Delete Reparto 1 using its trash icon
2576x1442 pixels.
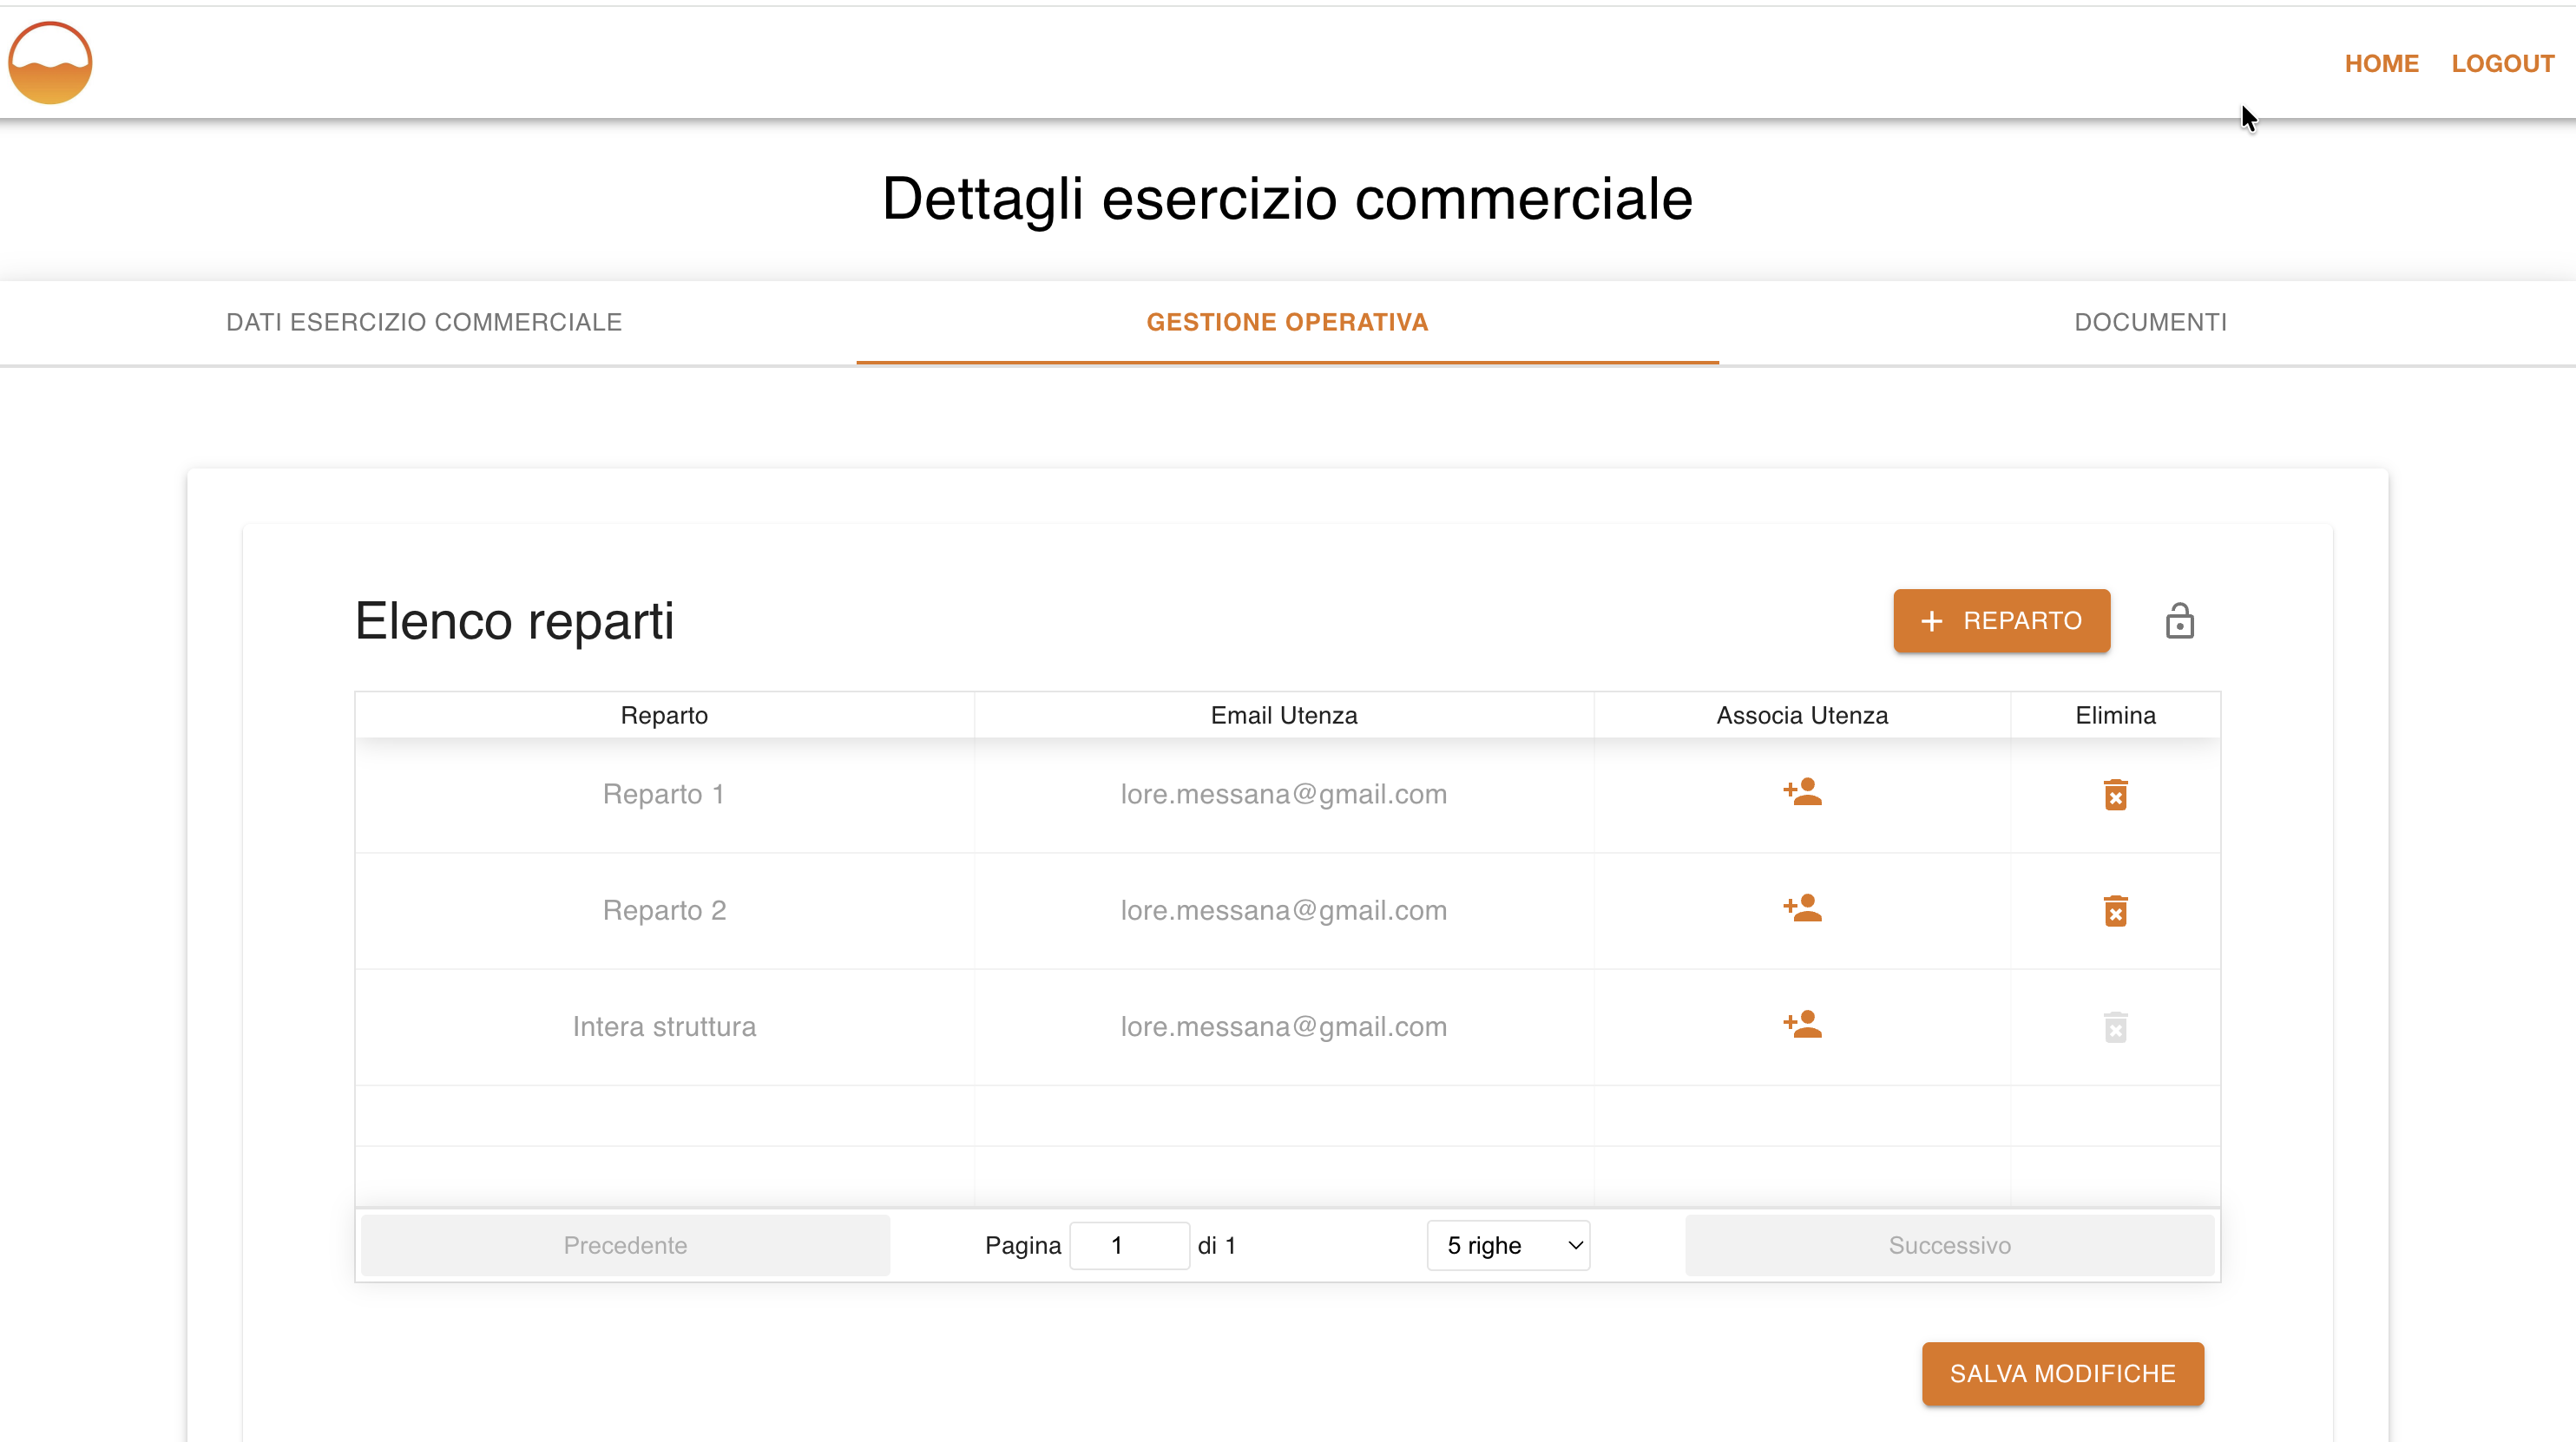[2116, 793]
